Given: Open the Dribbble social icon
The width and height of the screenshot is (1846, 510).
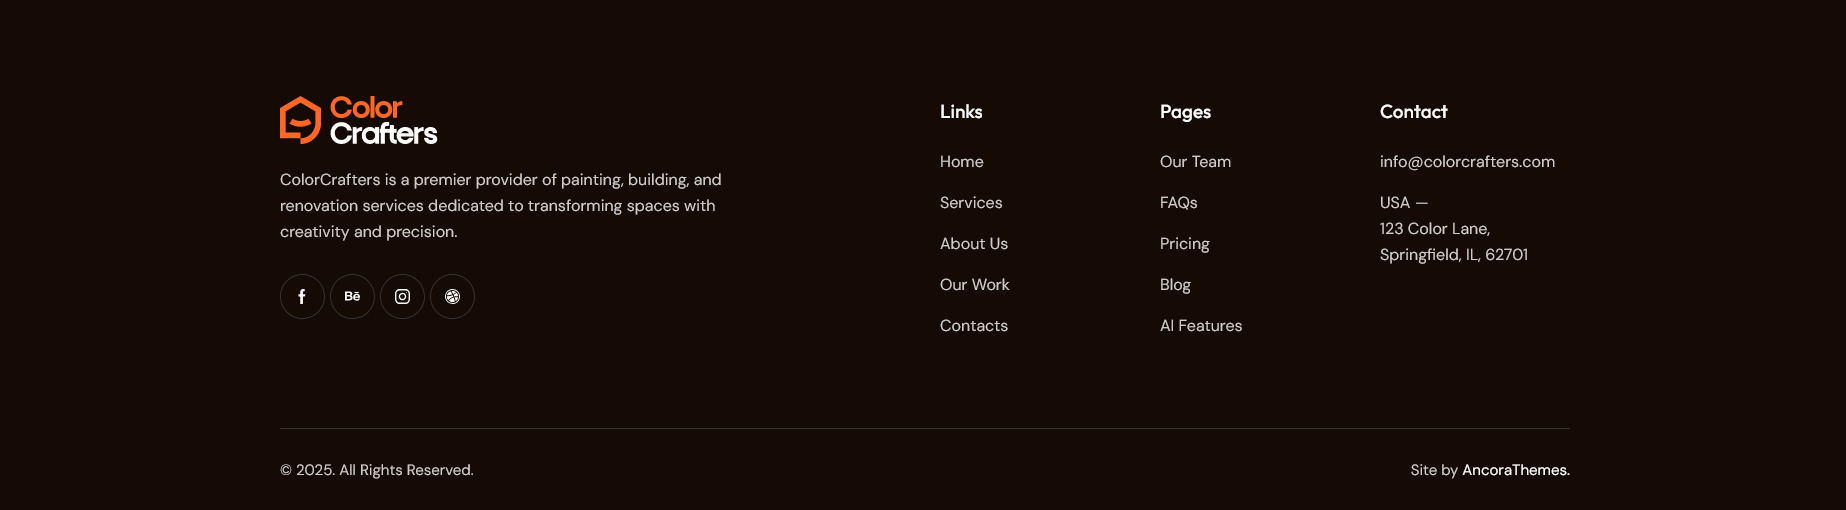Looking at the screenshot, I should (x=452, y=297).
